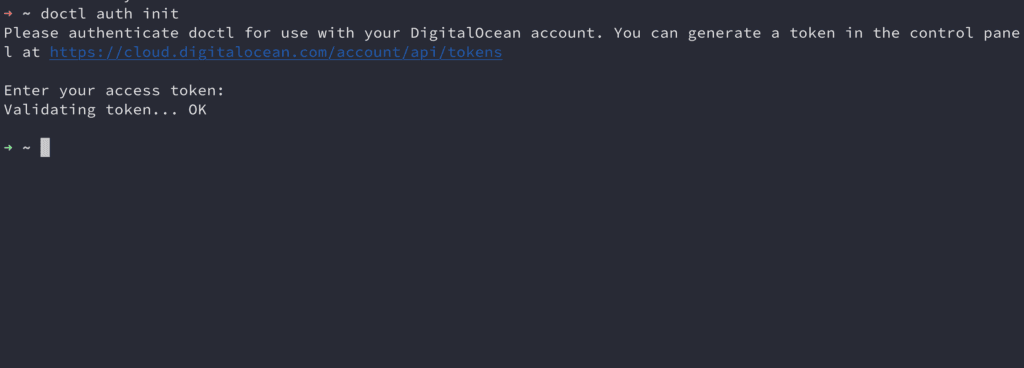
Task: Click the green prompt arrow on last line
Action: 8,148
